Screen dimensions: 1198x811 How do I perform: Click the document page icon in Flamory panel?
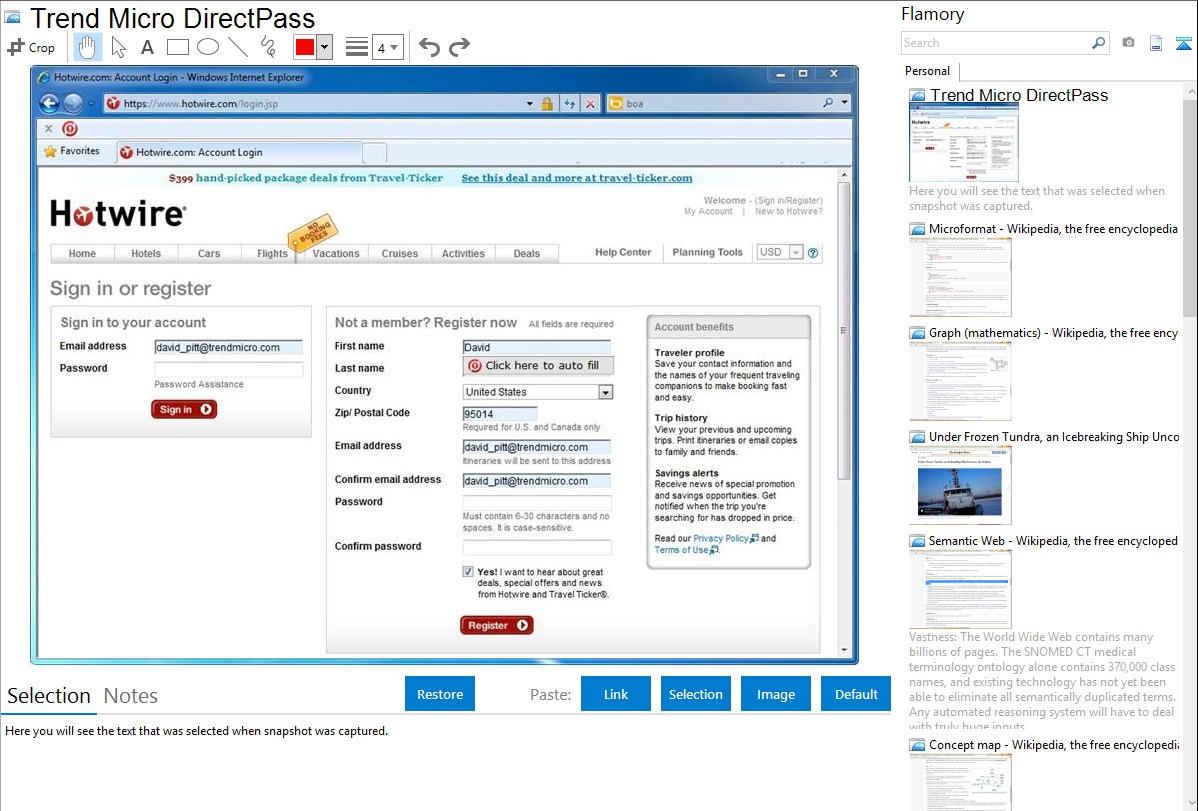pos(1156,43)
